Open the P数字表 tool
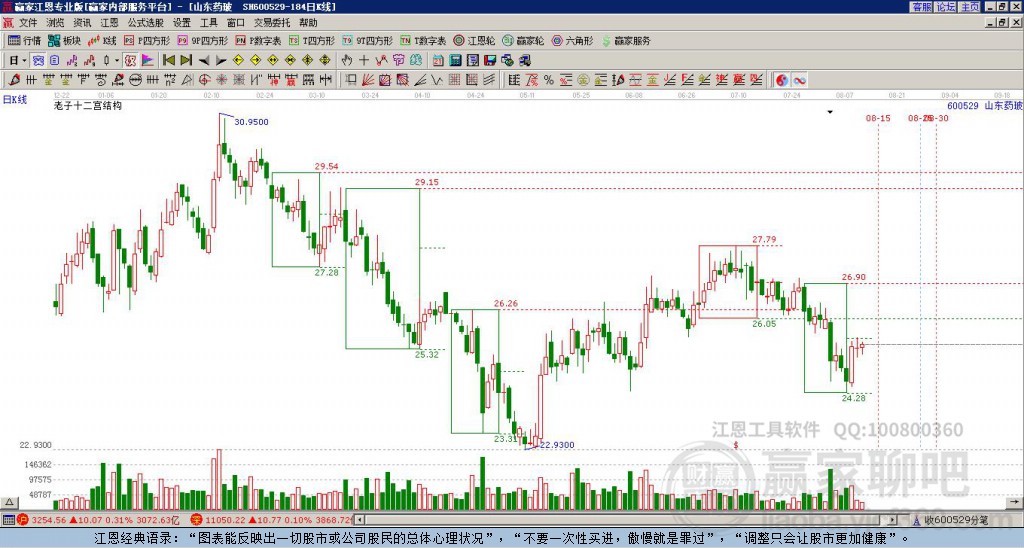Screen dimensions: 1024x548 (258, 40)
